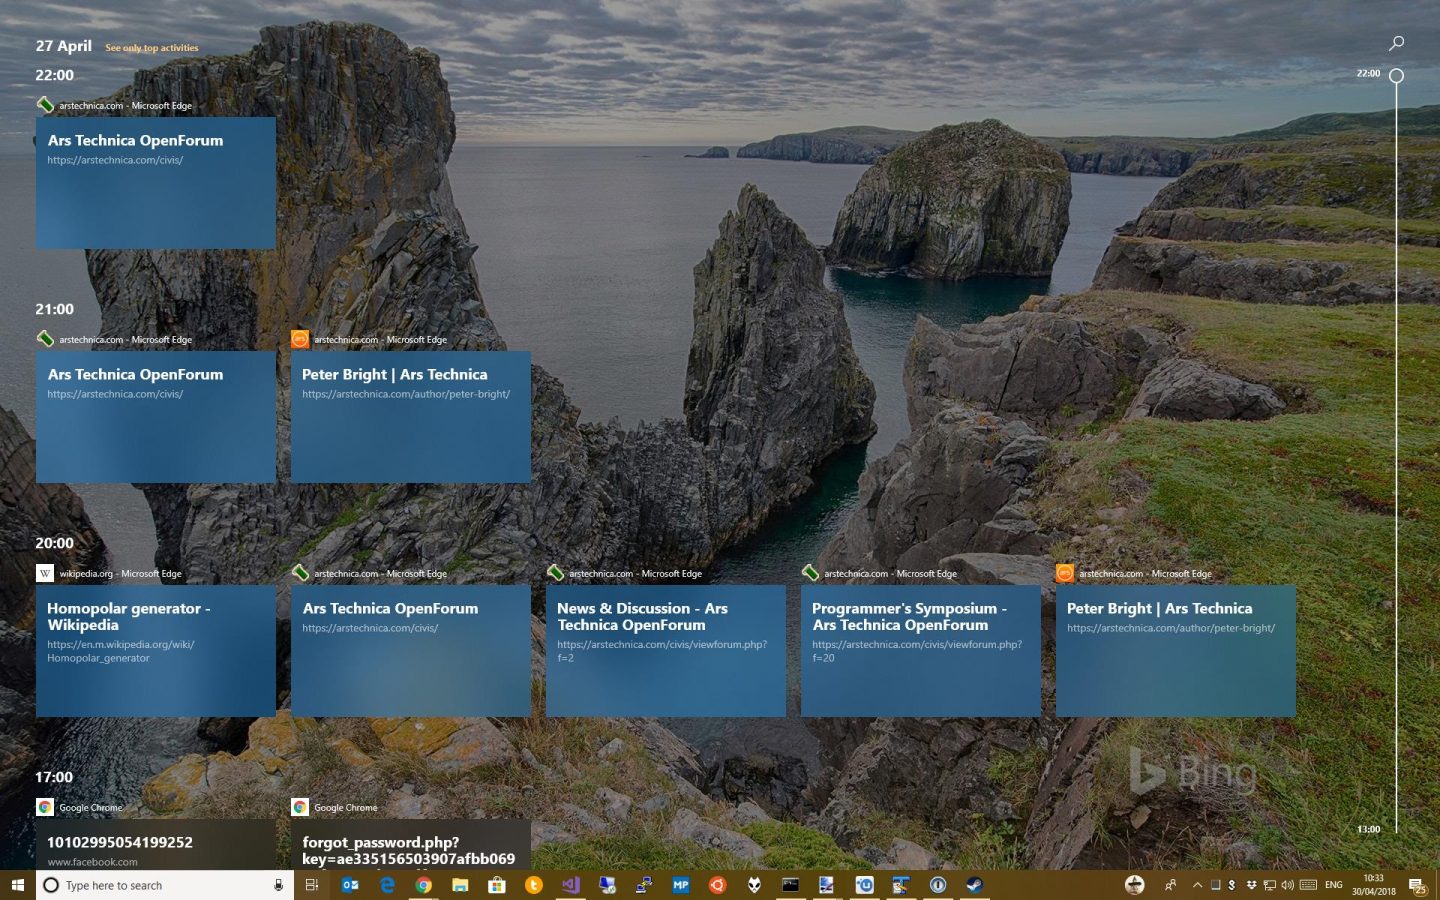Open 1Password from the taskbar
The width and height of the screenshot is (1440, 900).
[x=938, y=884]
